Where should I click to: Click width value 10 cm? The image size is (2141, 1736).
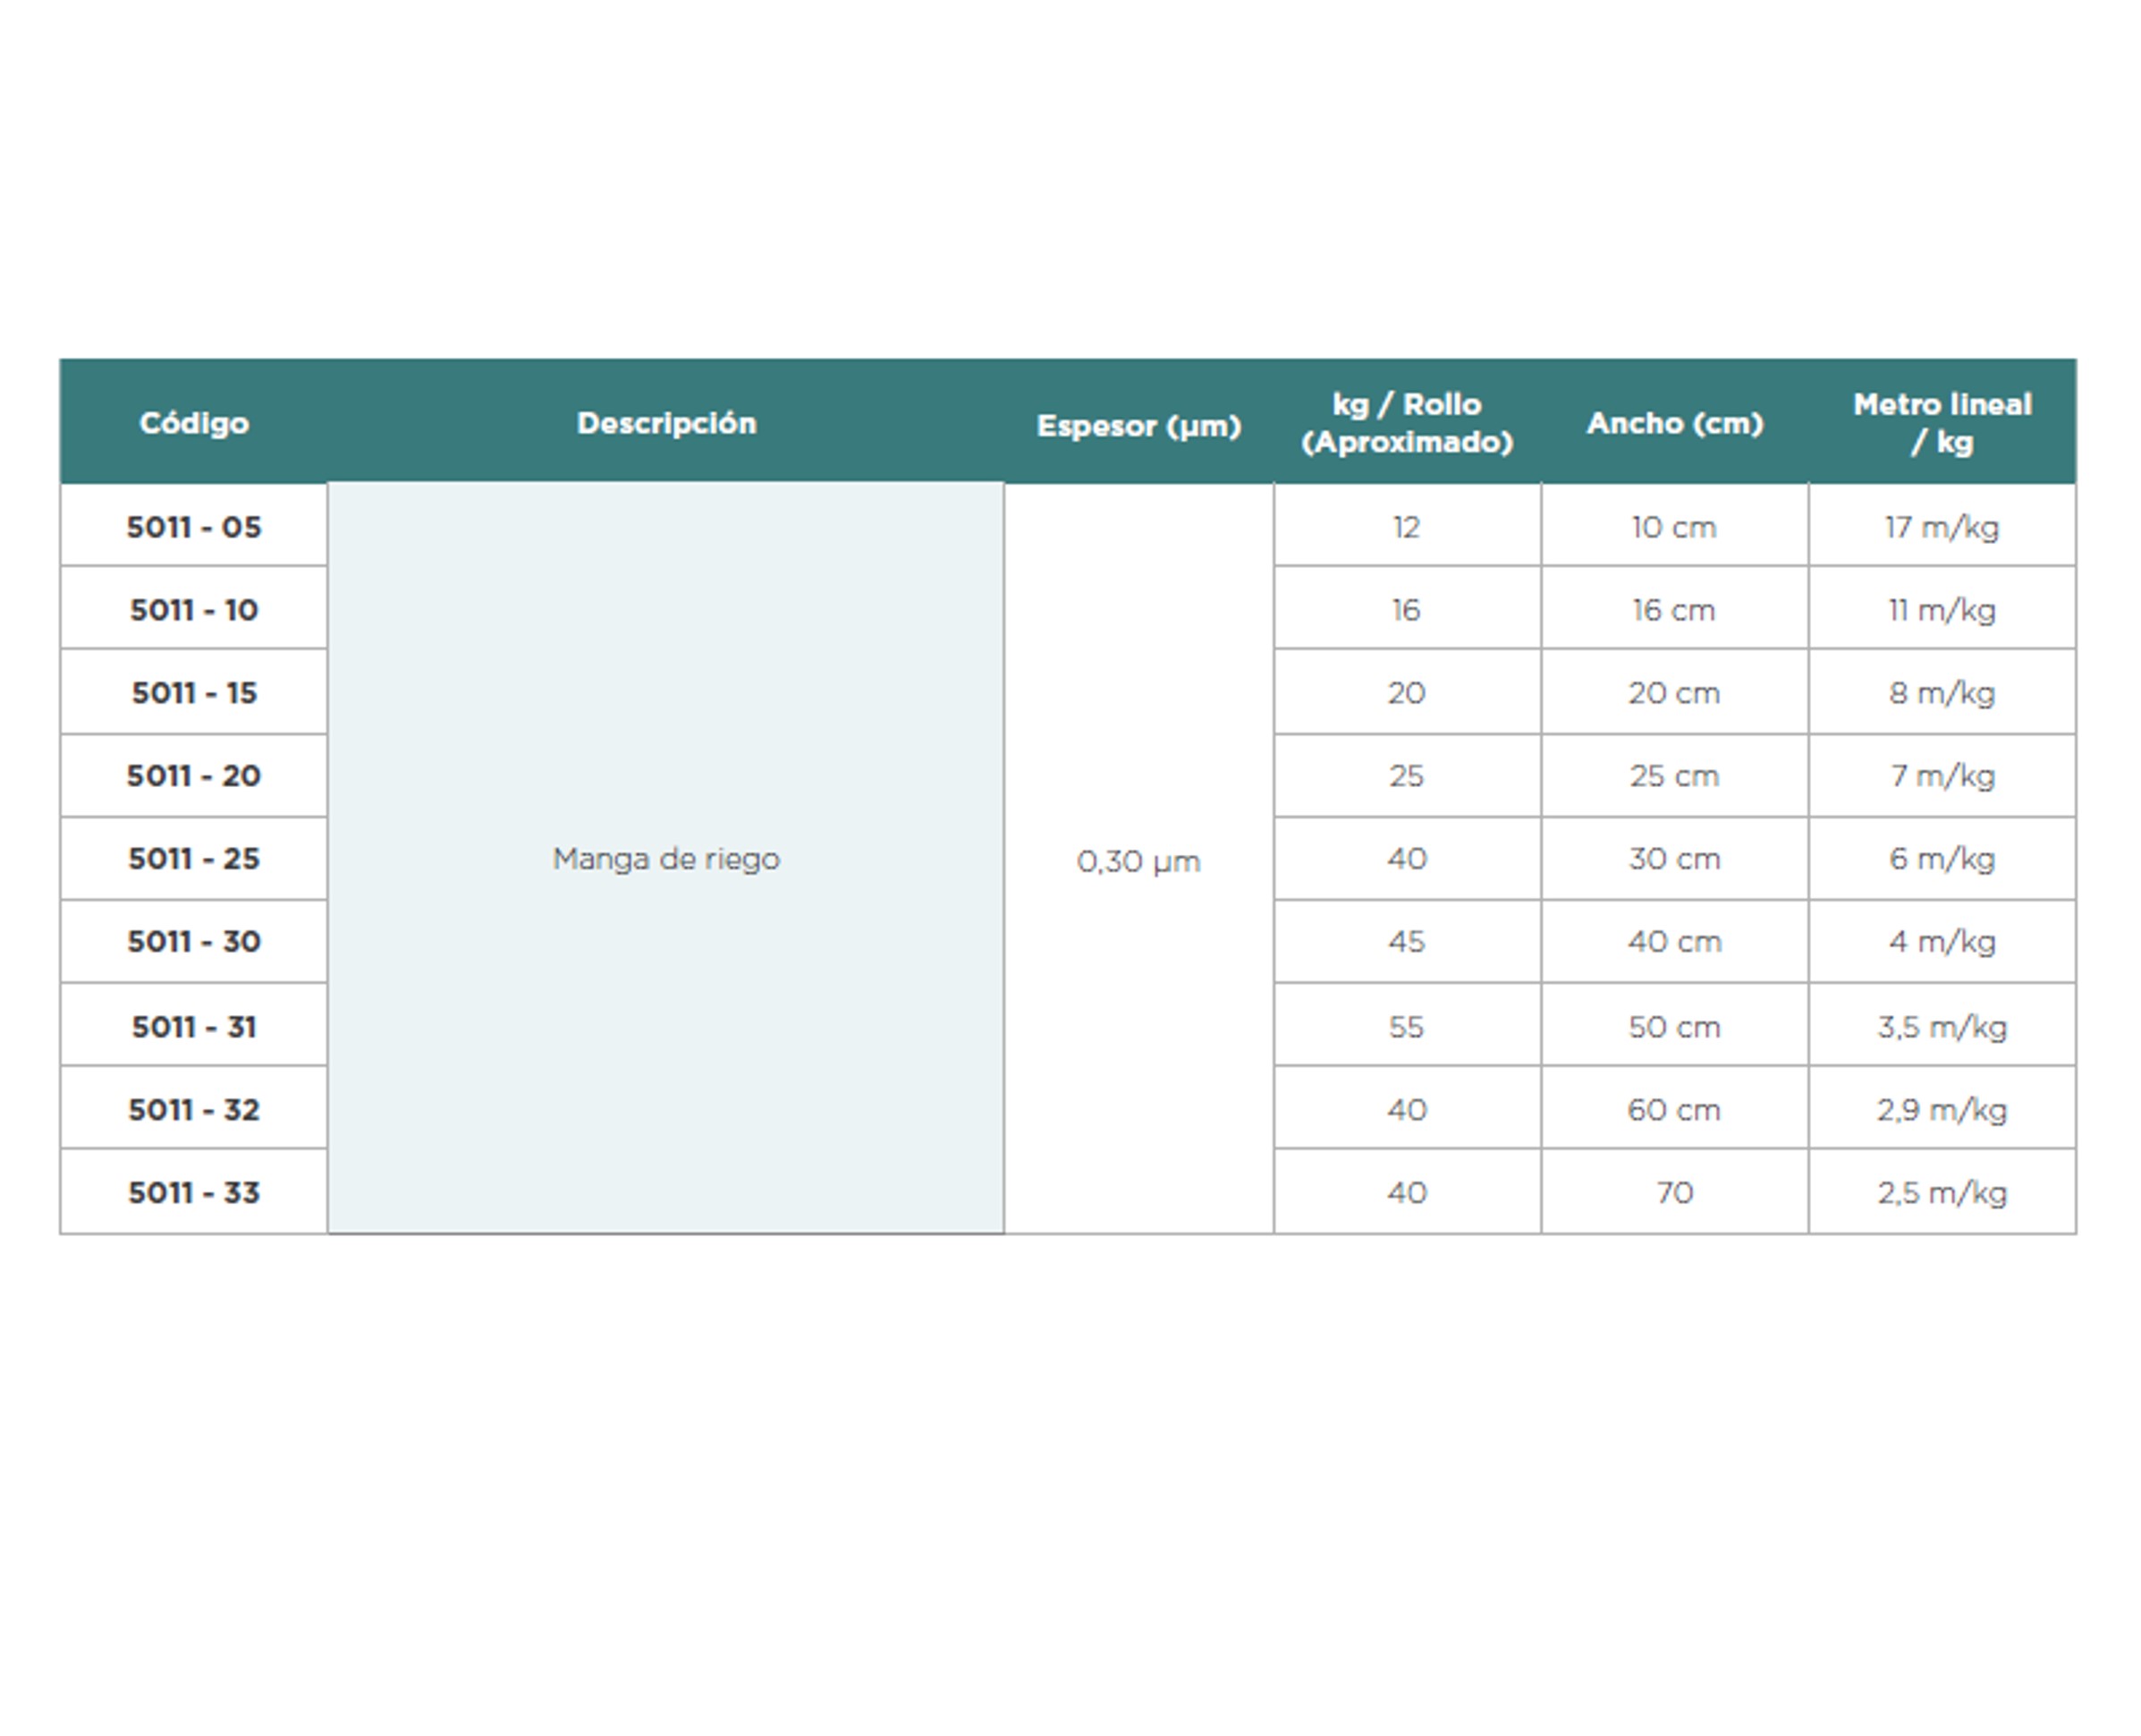pos(1675,526)
